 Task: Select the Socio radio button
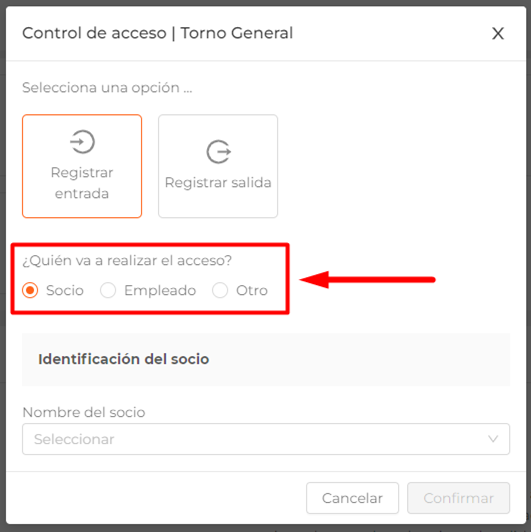point(30,290)
